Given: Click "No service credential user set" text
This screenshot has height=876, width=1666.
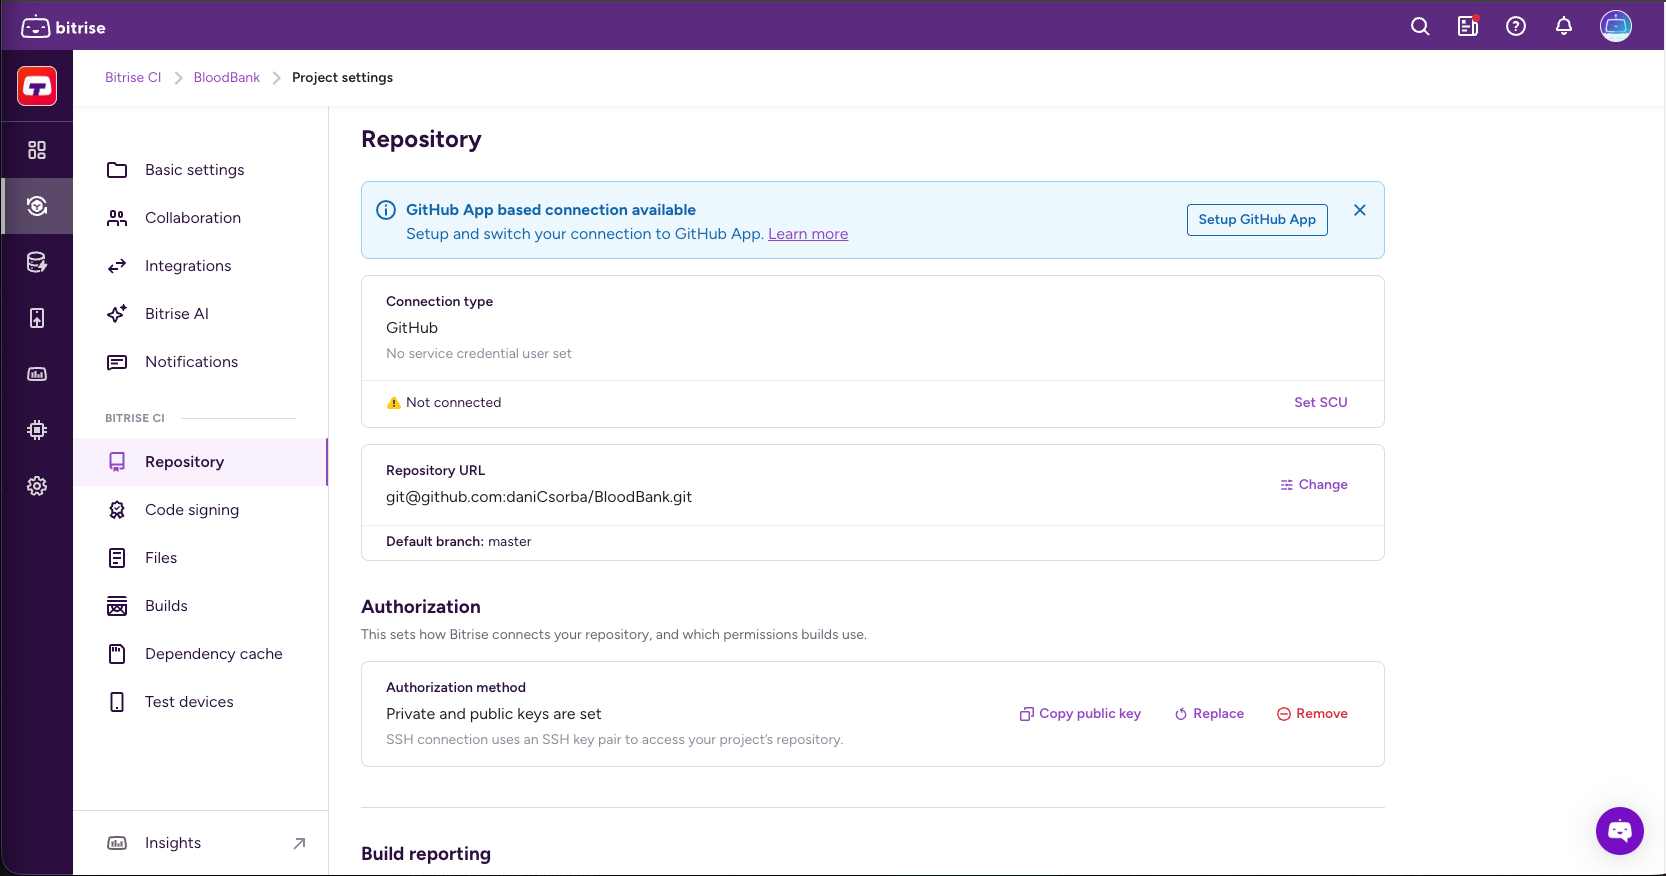Looking at the screenshot, I should tap(479, 354).
